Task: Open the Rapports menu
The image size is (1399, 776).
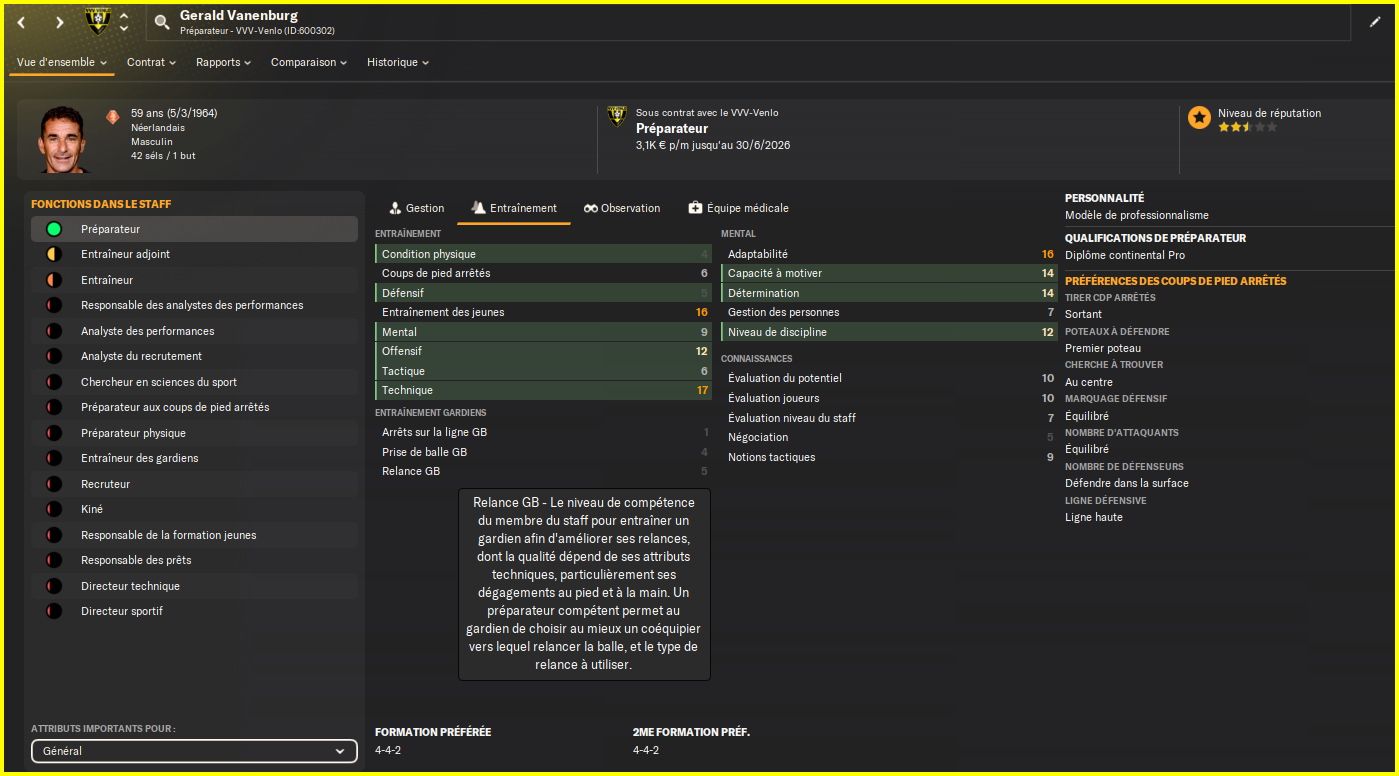Action: pyautogui.click(x=223, y=62)
